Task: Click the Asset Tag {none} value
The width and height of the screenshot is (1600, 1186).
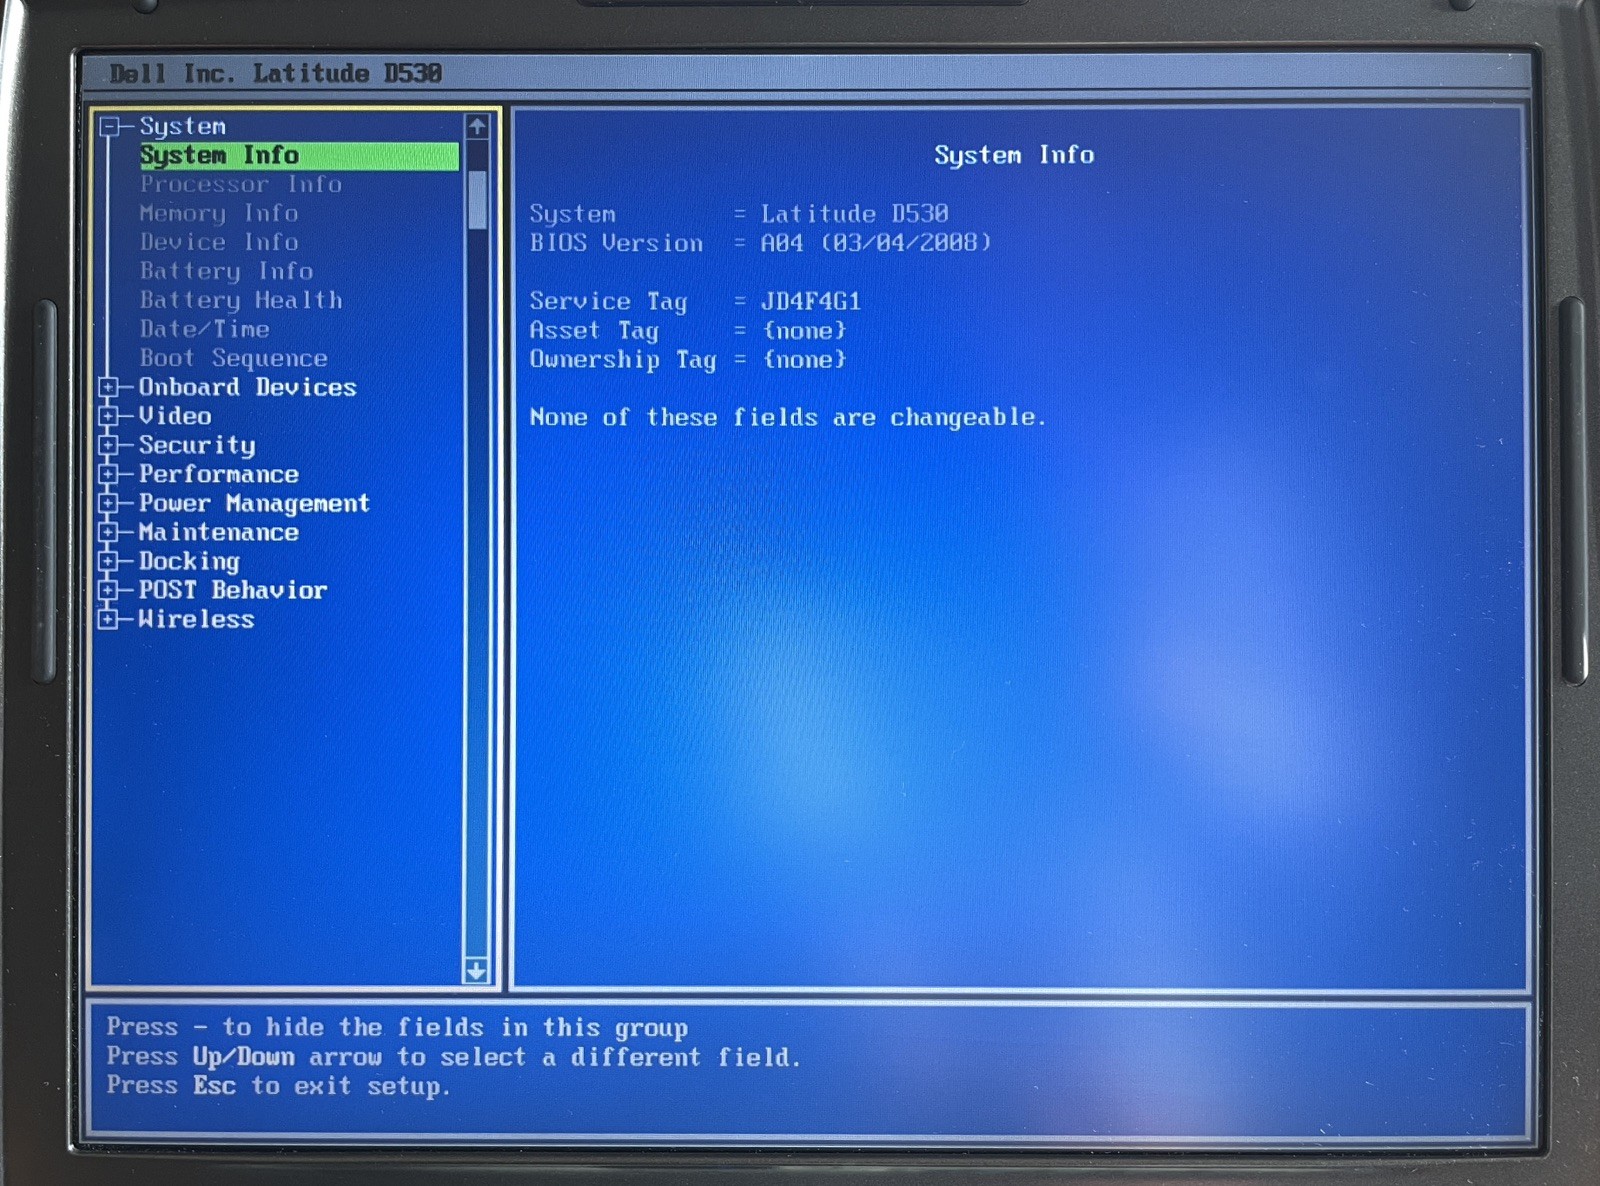Action: 804,330
